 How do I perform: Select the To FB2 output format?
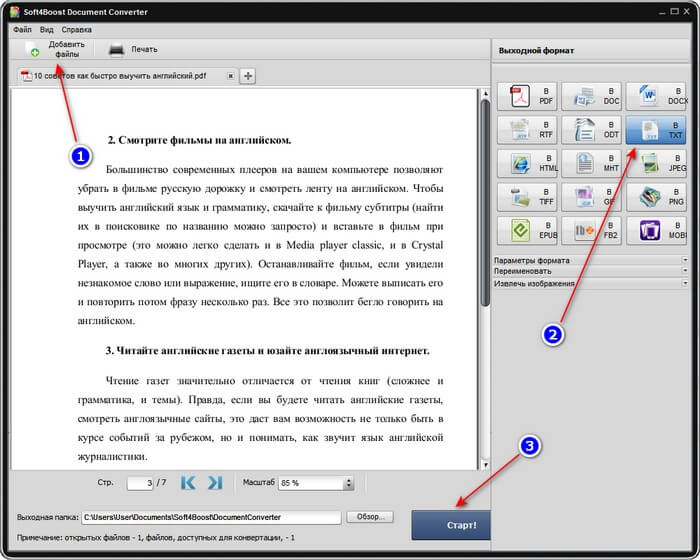(592, 230)
